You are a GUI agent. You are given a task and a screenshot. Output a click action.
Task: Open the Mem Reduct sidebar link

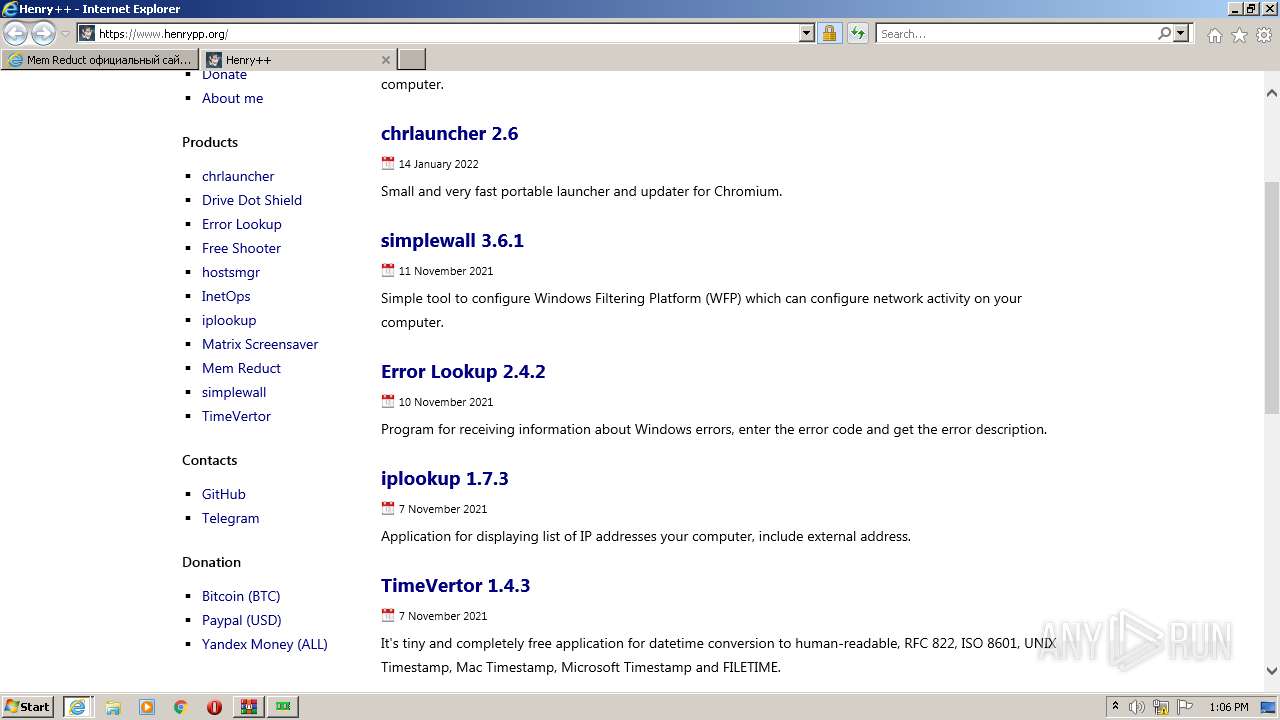tap(241, 368)
